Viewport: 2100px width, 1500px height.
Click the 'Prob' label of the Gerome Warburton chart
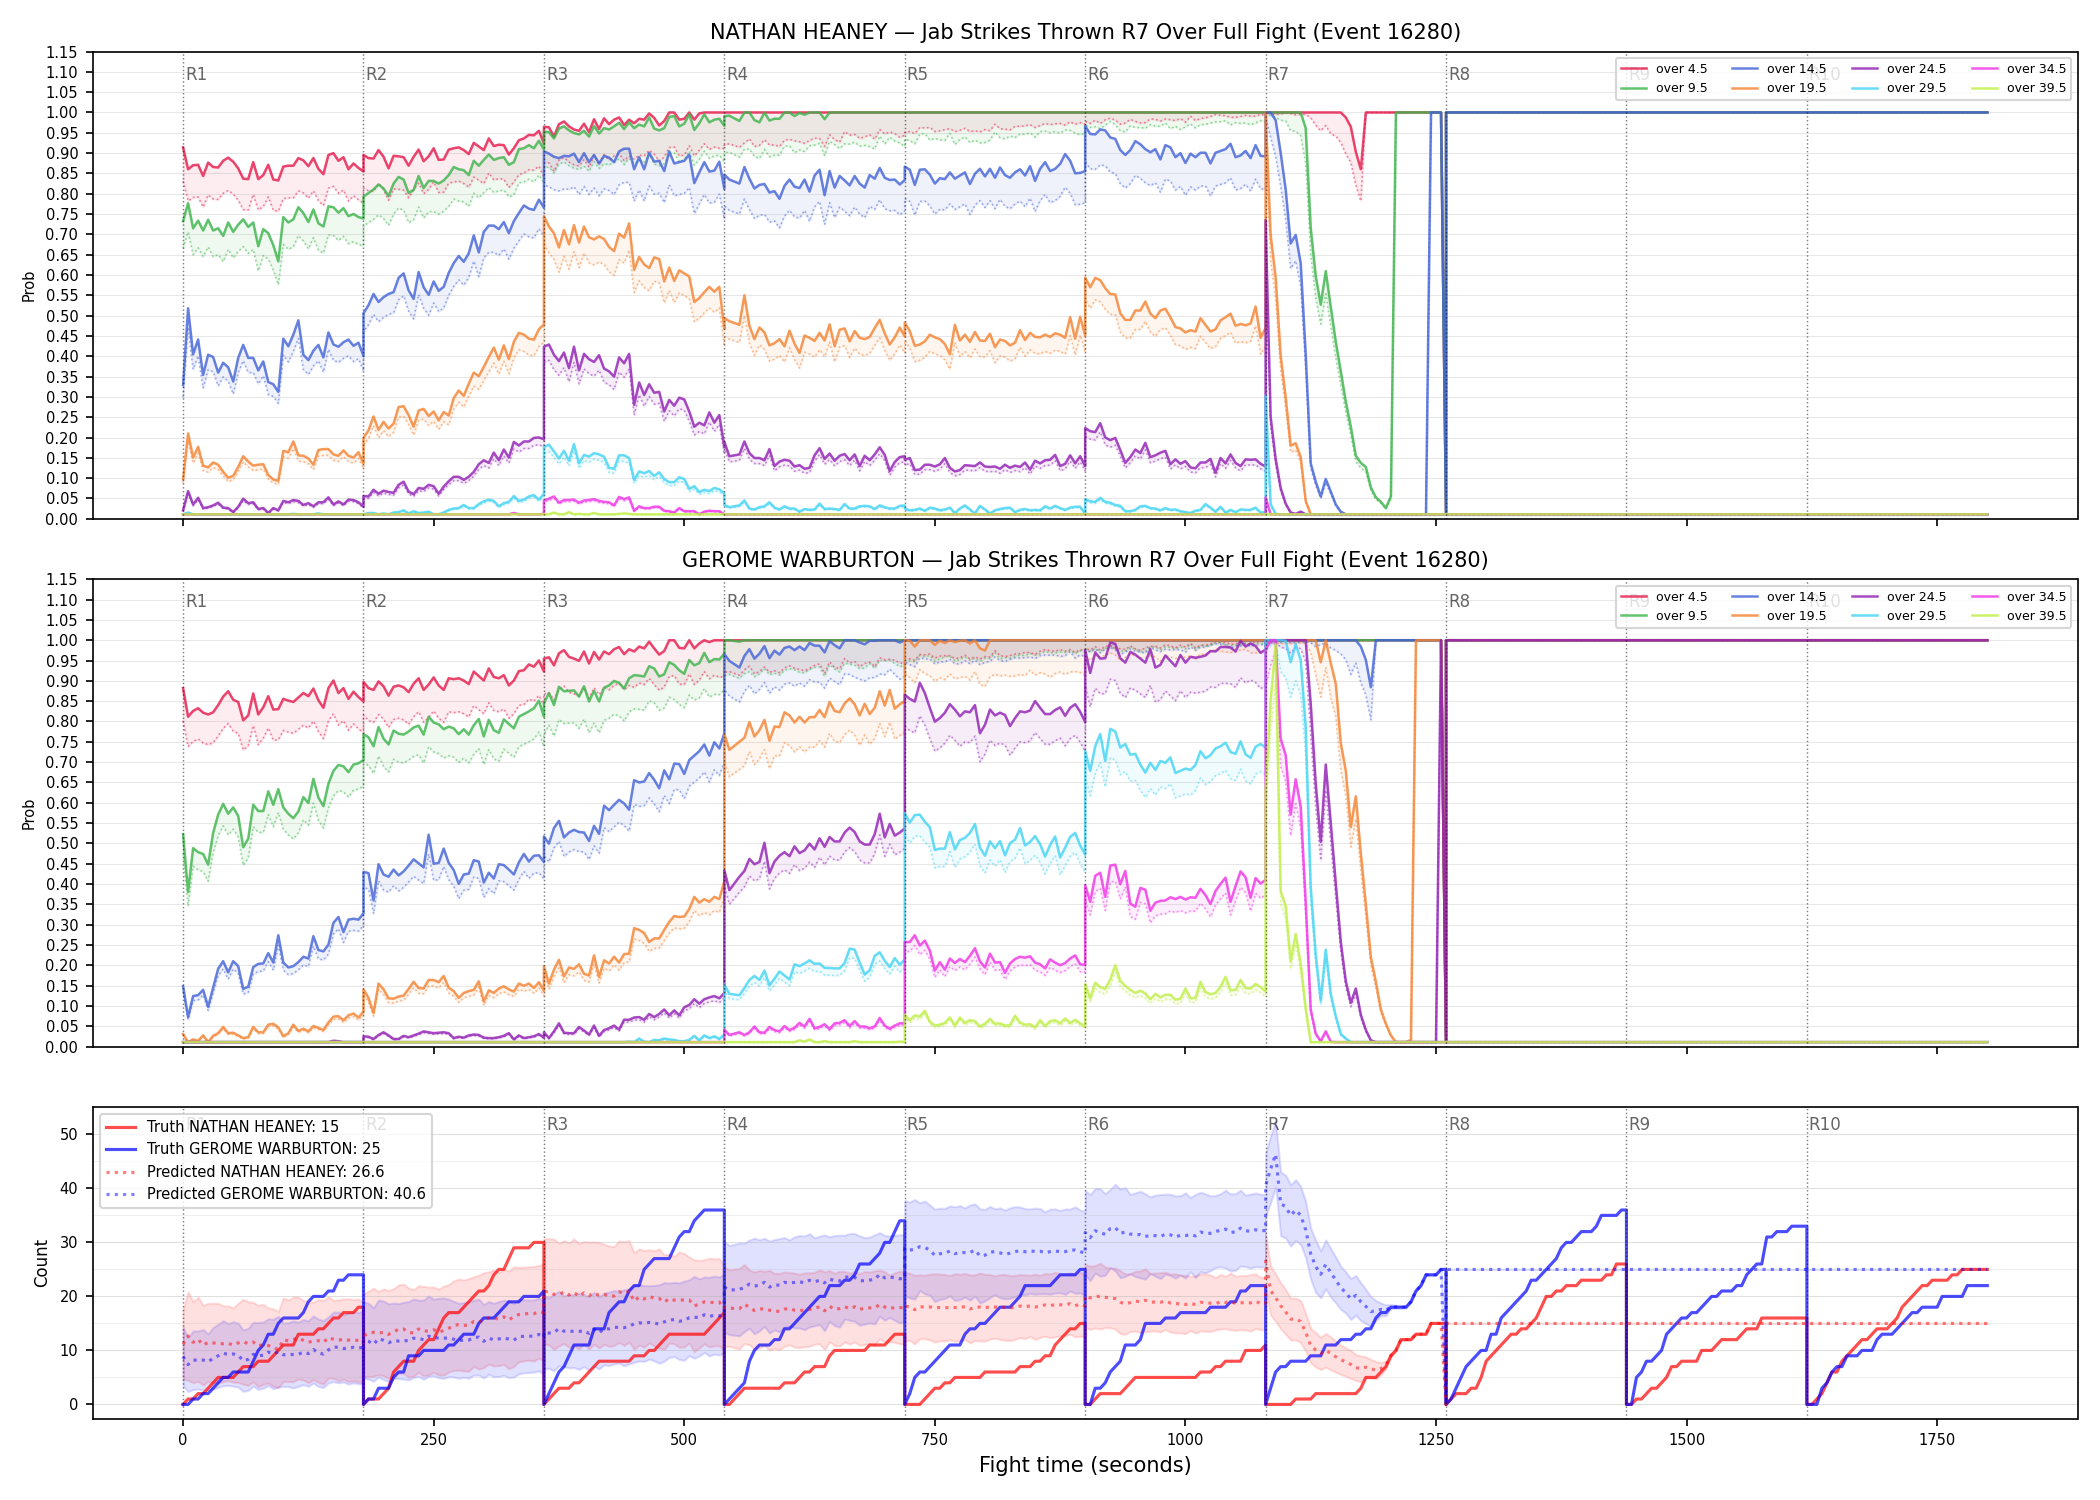(x=29, y=814)
